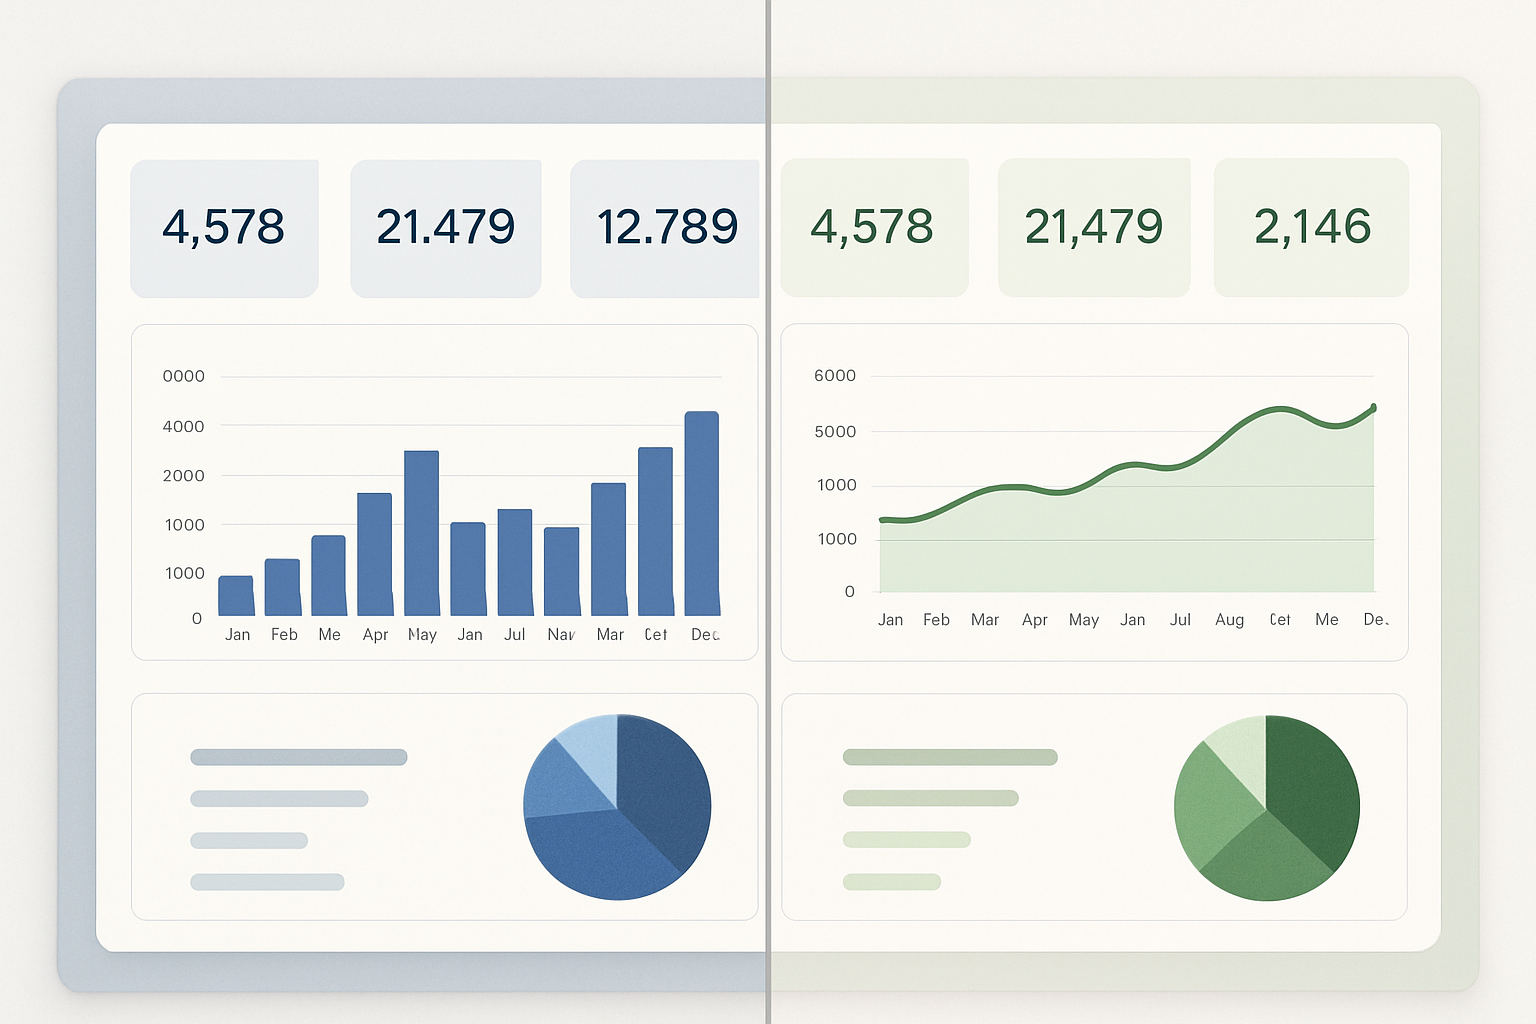Click the Feb bar in the bar chart
This screenshot has width=1536, height=1024.
coord(282,587)
